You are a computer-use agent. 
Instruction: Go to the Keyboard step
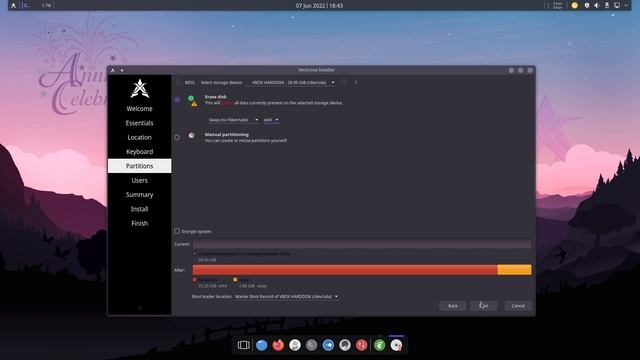140,151
